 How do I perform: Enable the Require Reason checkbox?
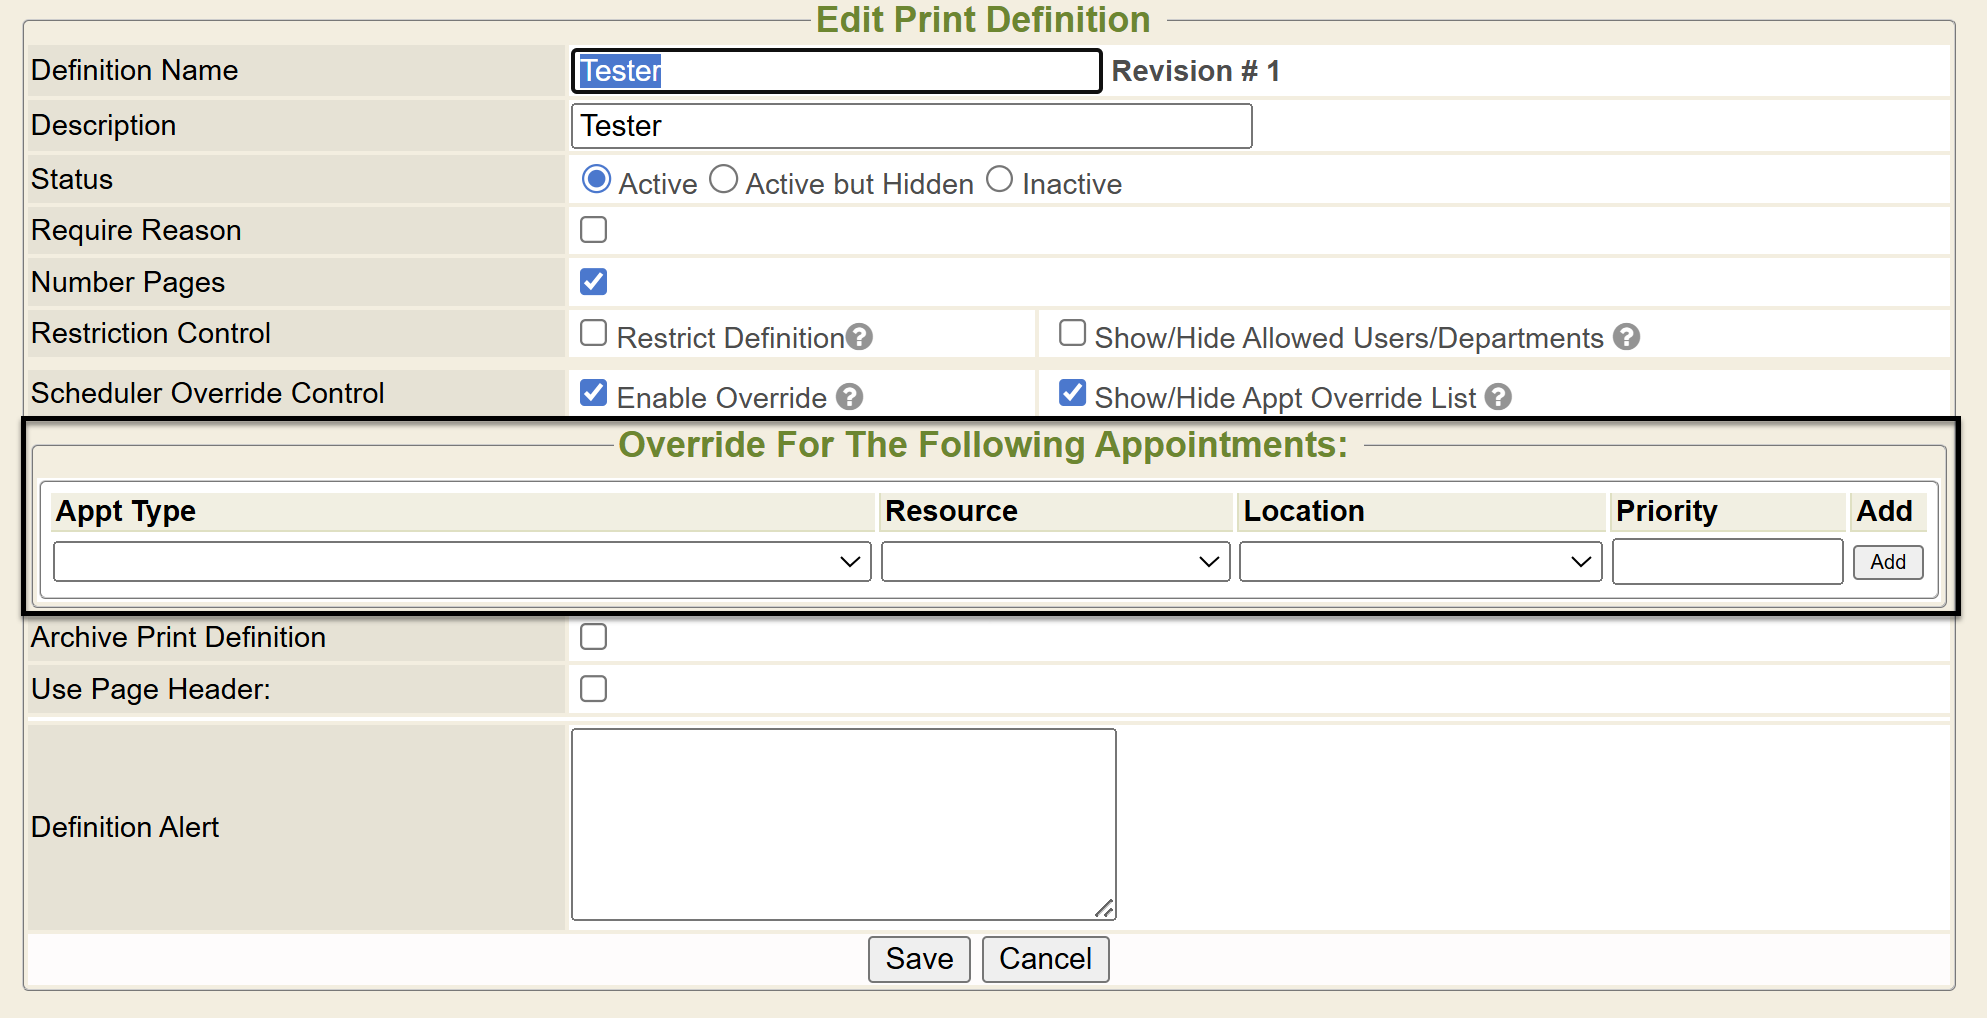point(594,230)
